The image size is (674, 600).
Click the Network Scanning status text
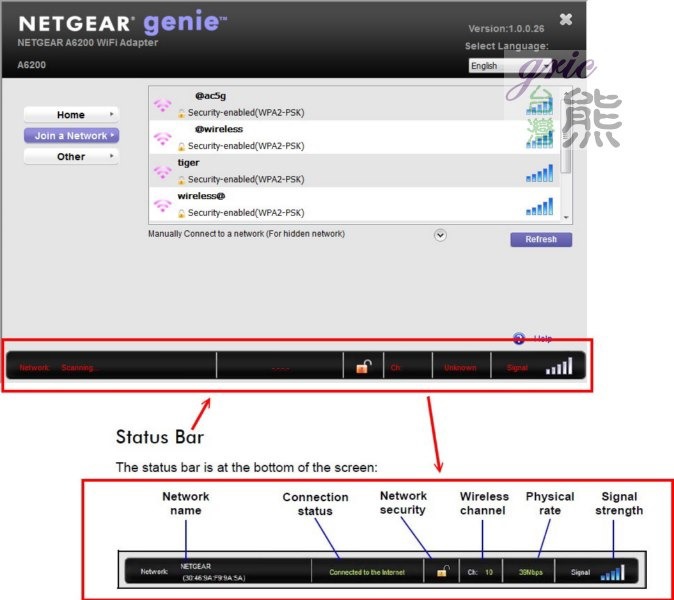58,368
